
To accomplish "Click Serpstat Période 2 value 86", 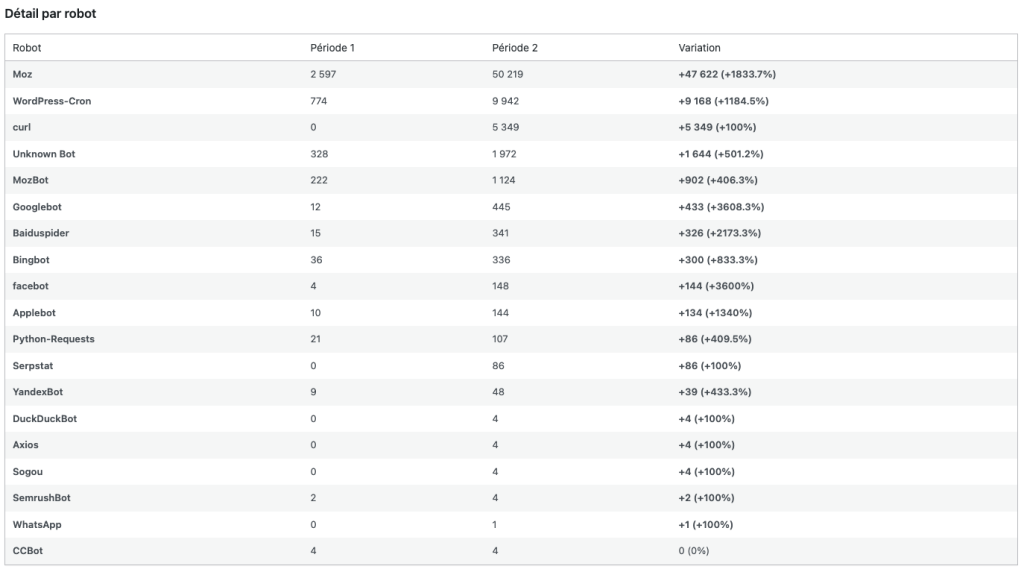I will (498, 366).
